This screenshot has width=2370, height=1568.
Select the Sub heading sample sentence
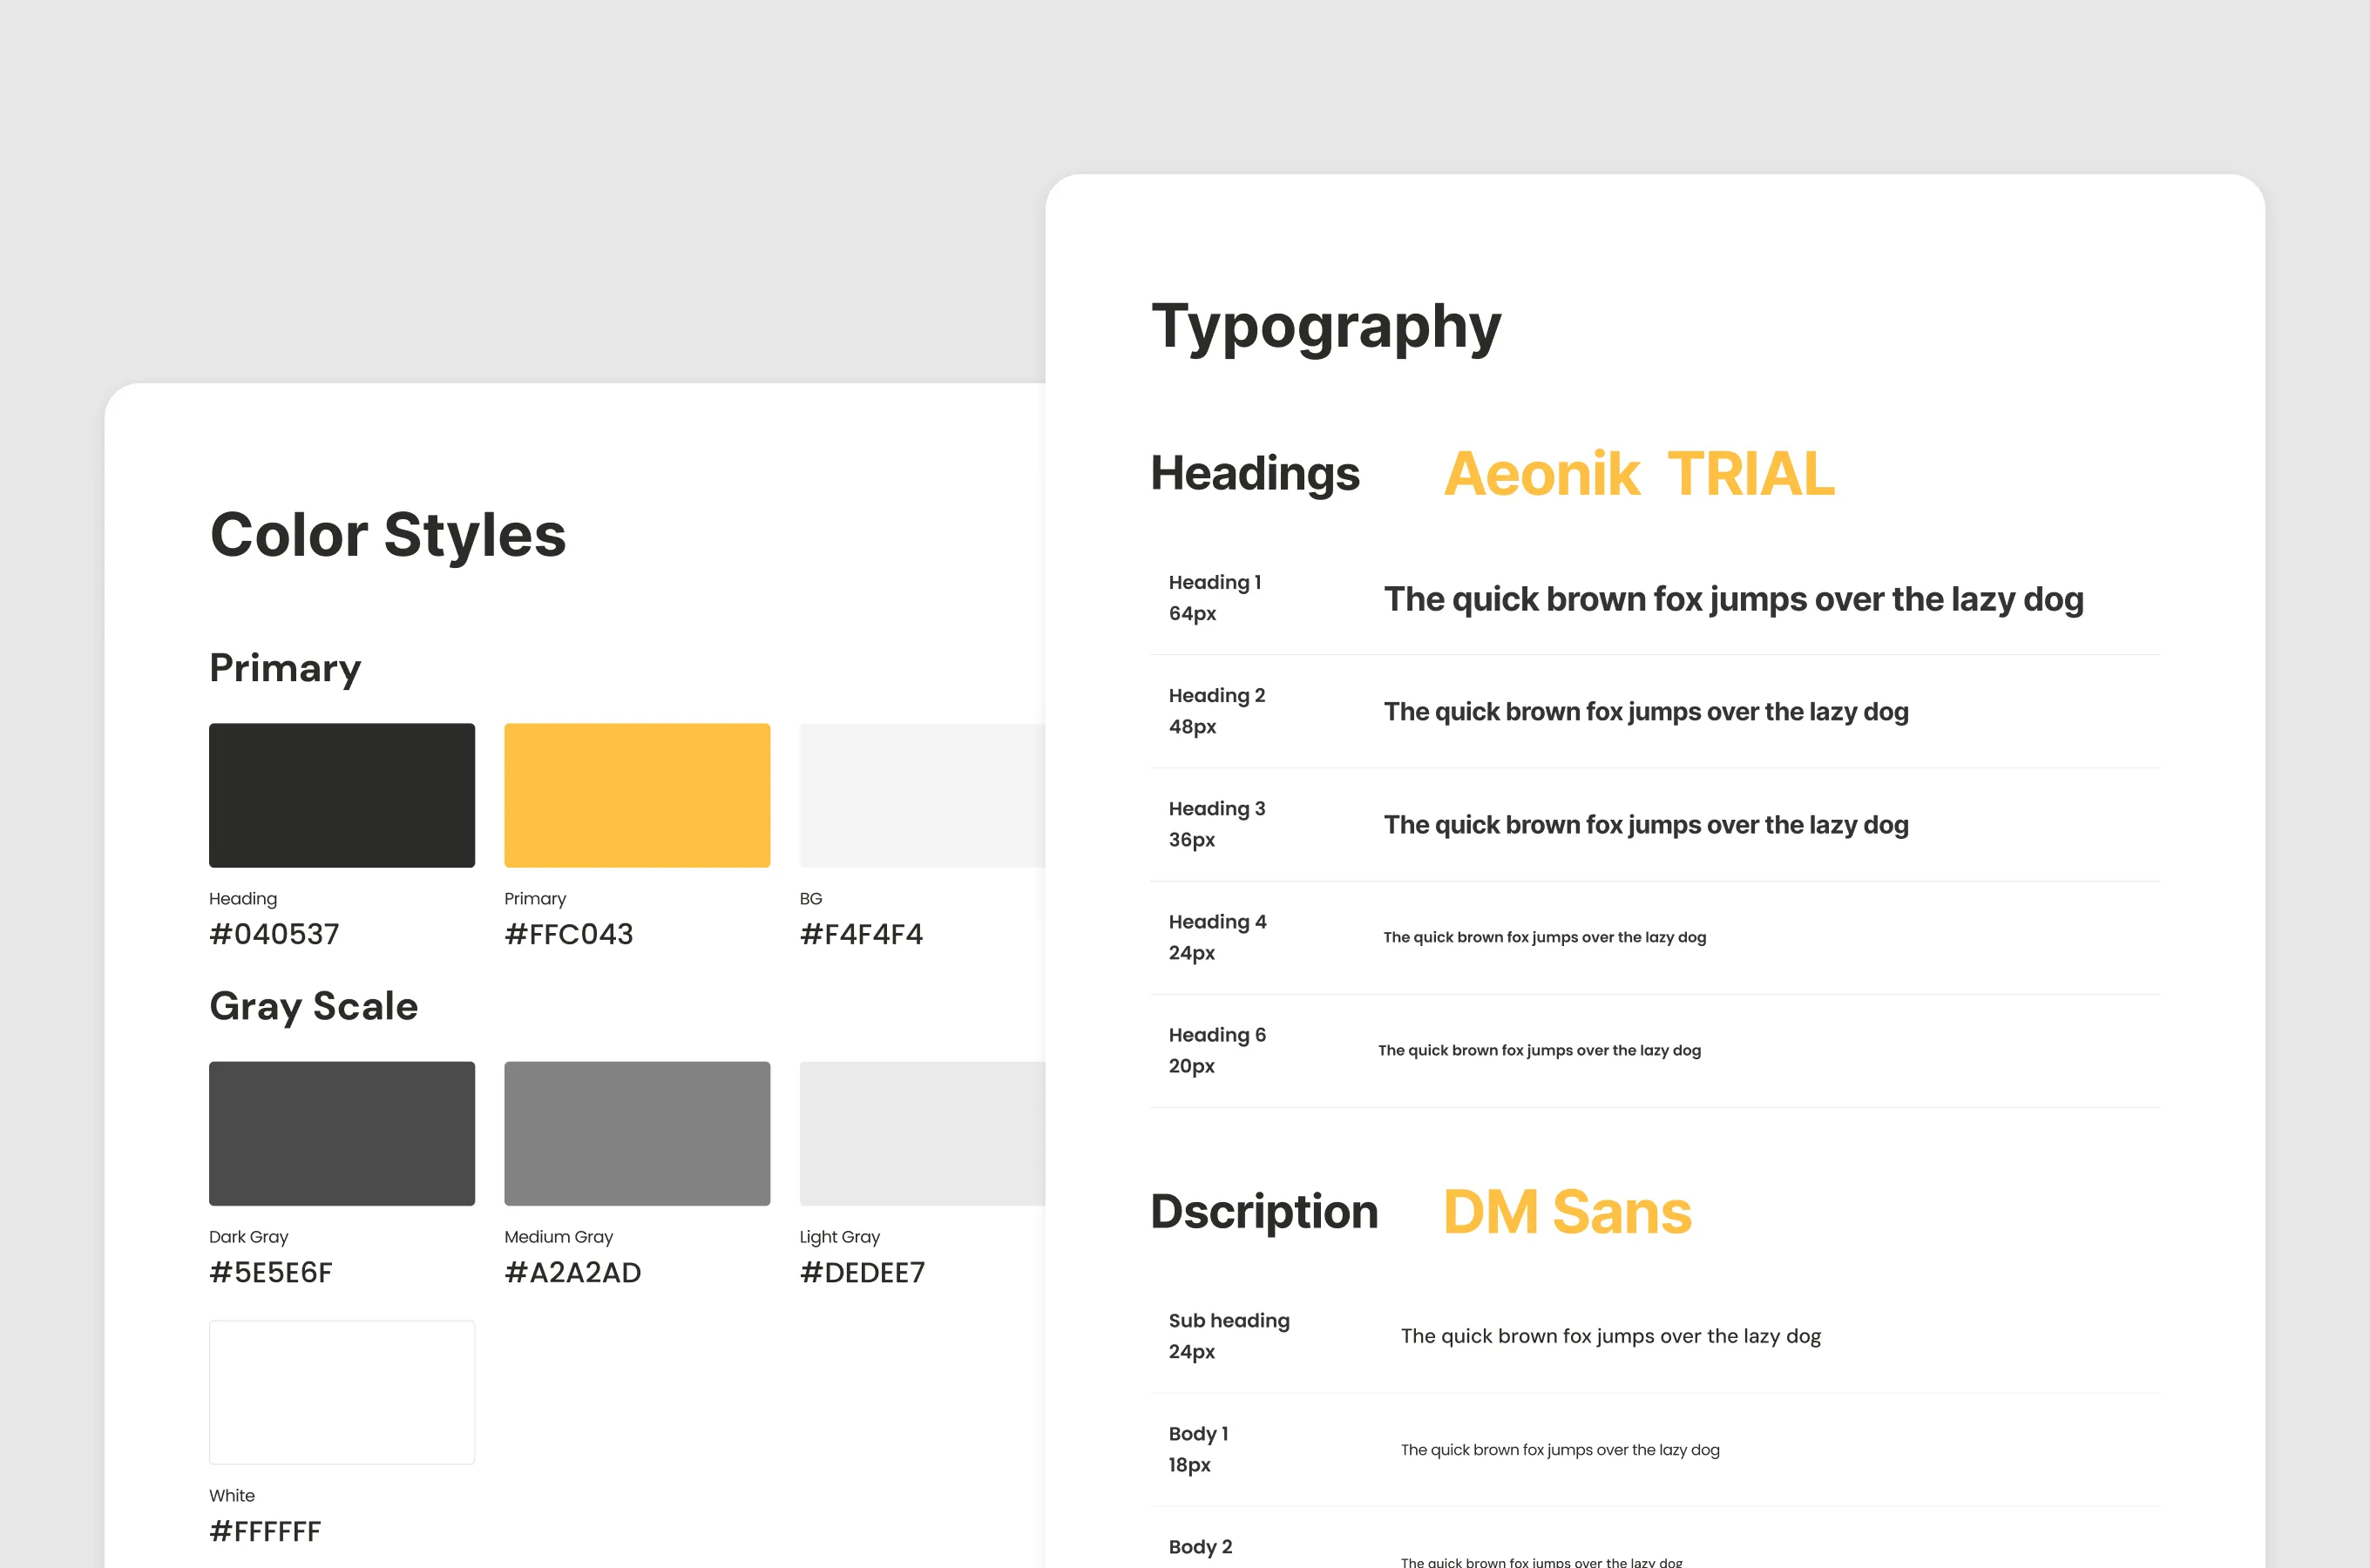point(1611,1336)
